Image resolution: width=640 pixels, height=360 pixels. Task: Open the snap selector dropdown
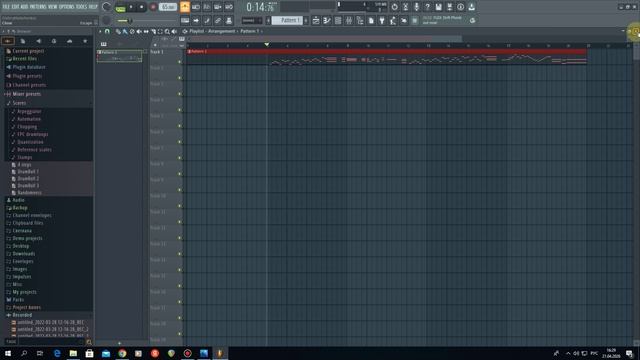coord(251,20)
